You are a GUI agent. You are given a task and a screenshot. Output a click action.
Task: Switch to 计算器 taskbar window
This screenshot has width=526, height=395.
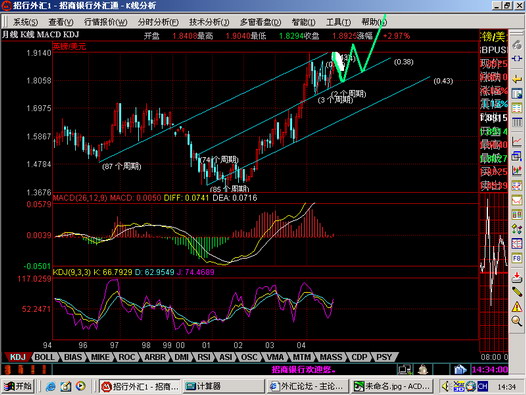(223, 387)
